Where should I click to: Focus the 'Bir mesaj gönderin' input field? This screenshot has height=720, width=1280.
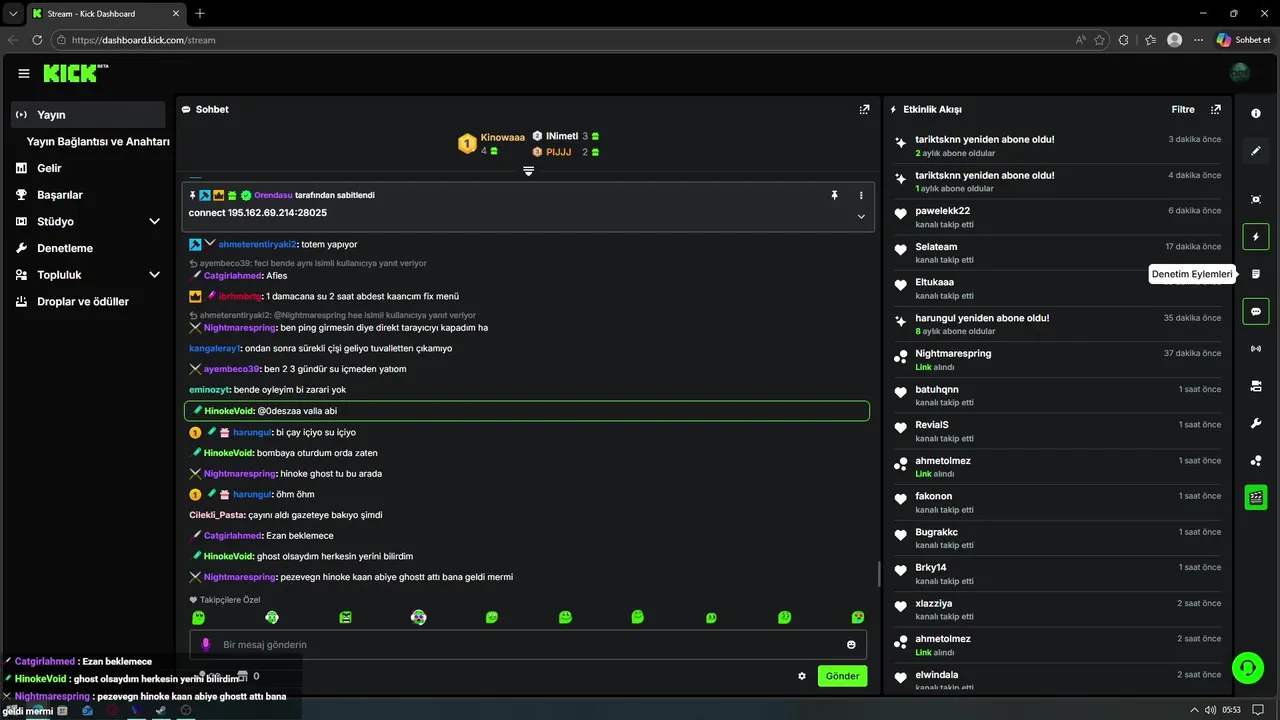528,645
